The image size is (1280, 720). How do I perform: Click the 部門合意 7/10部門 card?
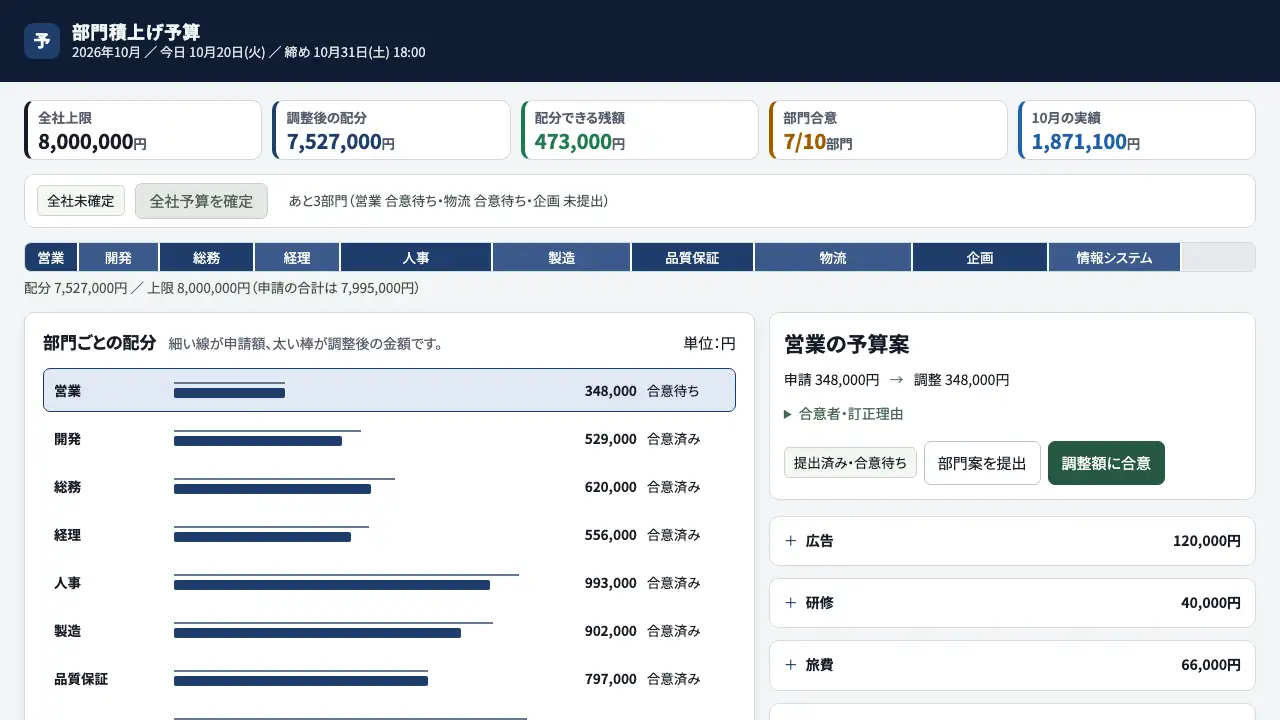pyautogui.click(x=888, y=130)
